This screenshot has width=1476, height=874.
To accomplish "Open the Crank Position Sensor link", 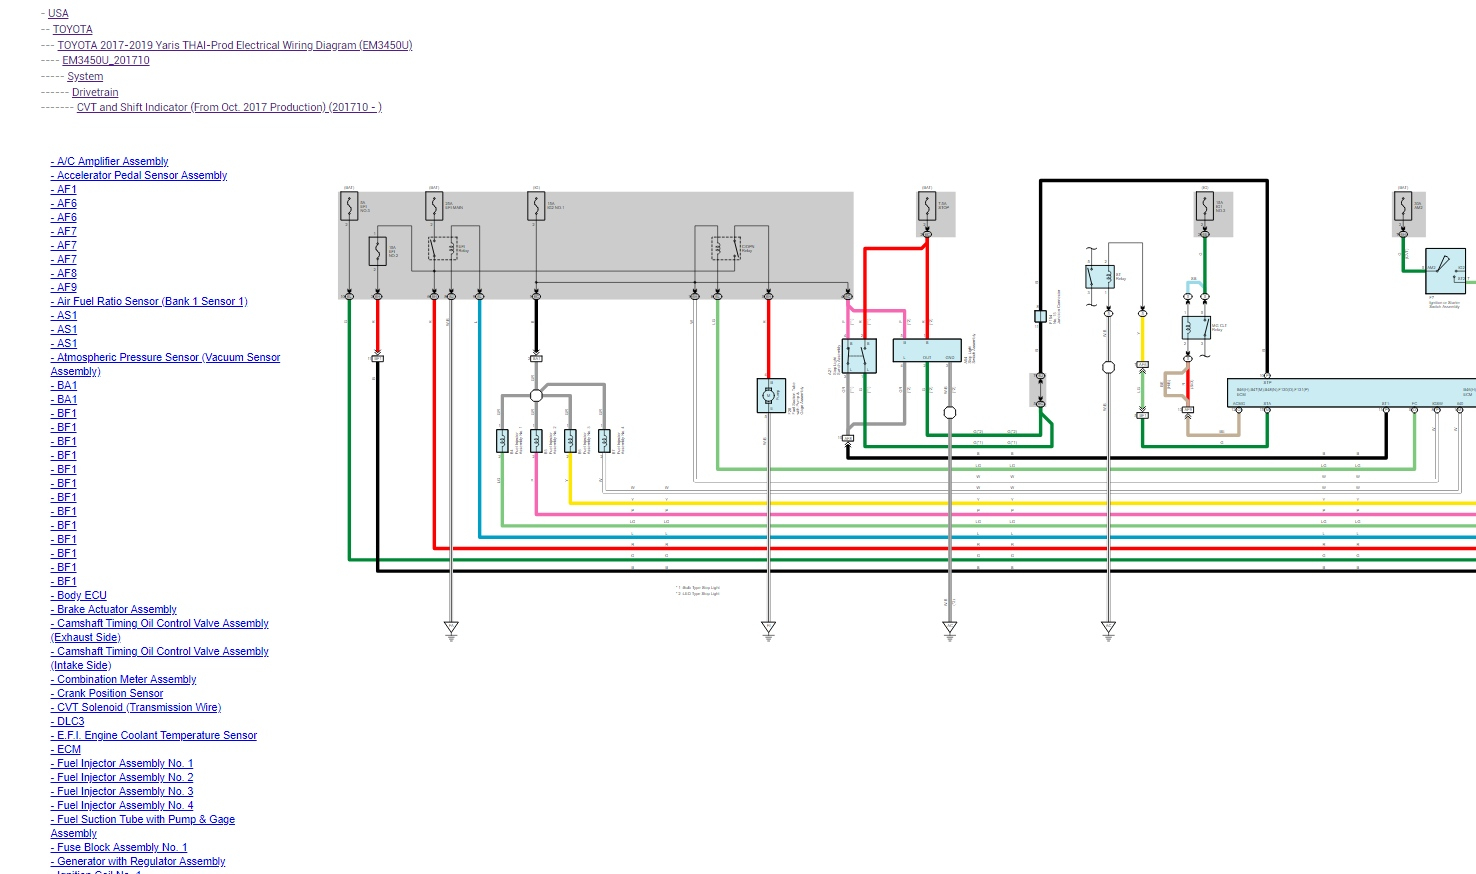I will (x=107, y=693).
